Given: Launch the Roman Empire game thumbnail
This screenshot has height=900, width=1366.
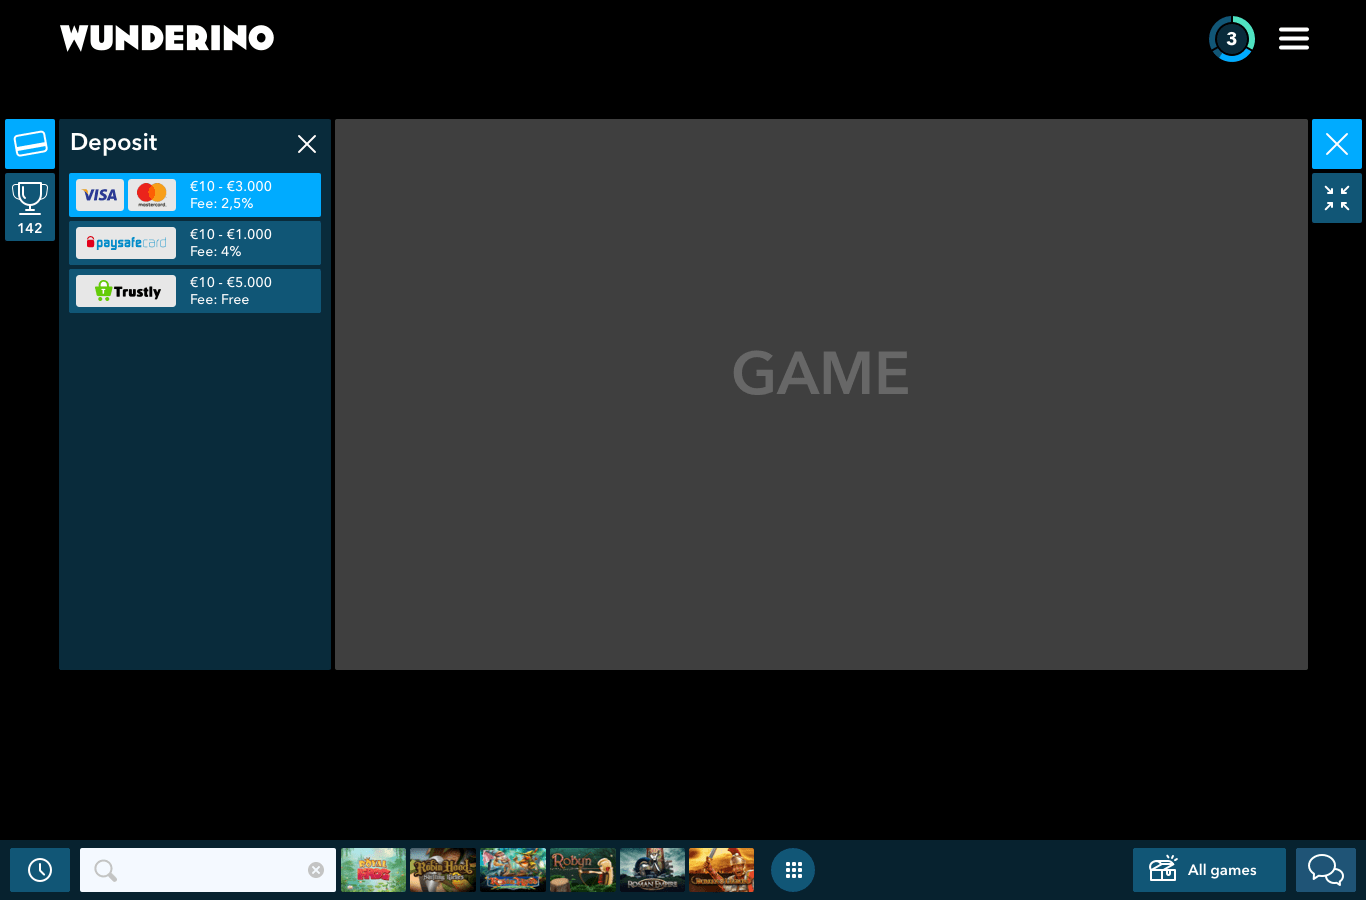Looking at the screenshot, I should point(653,870).
